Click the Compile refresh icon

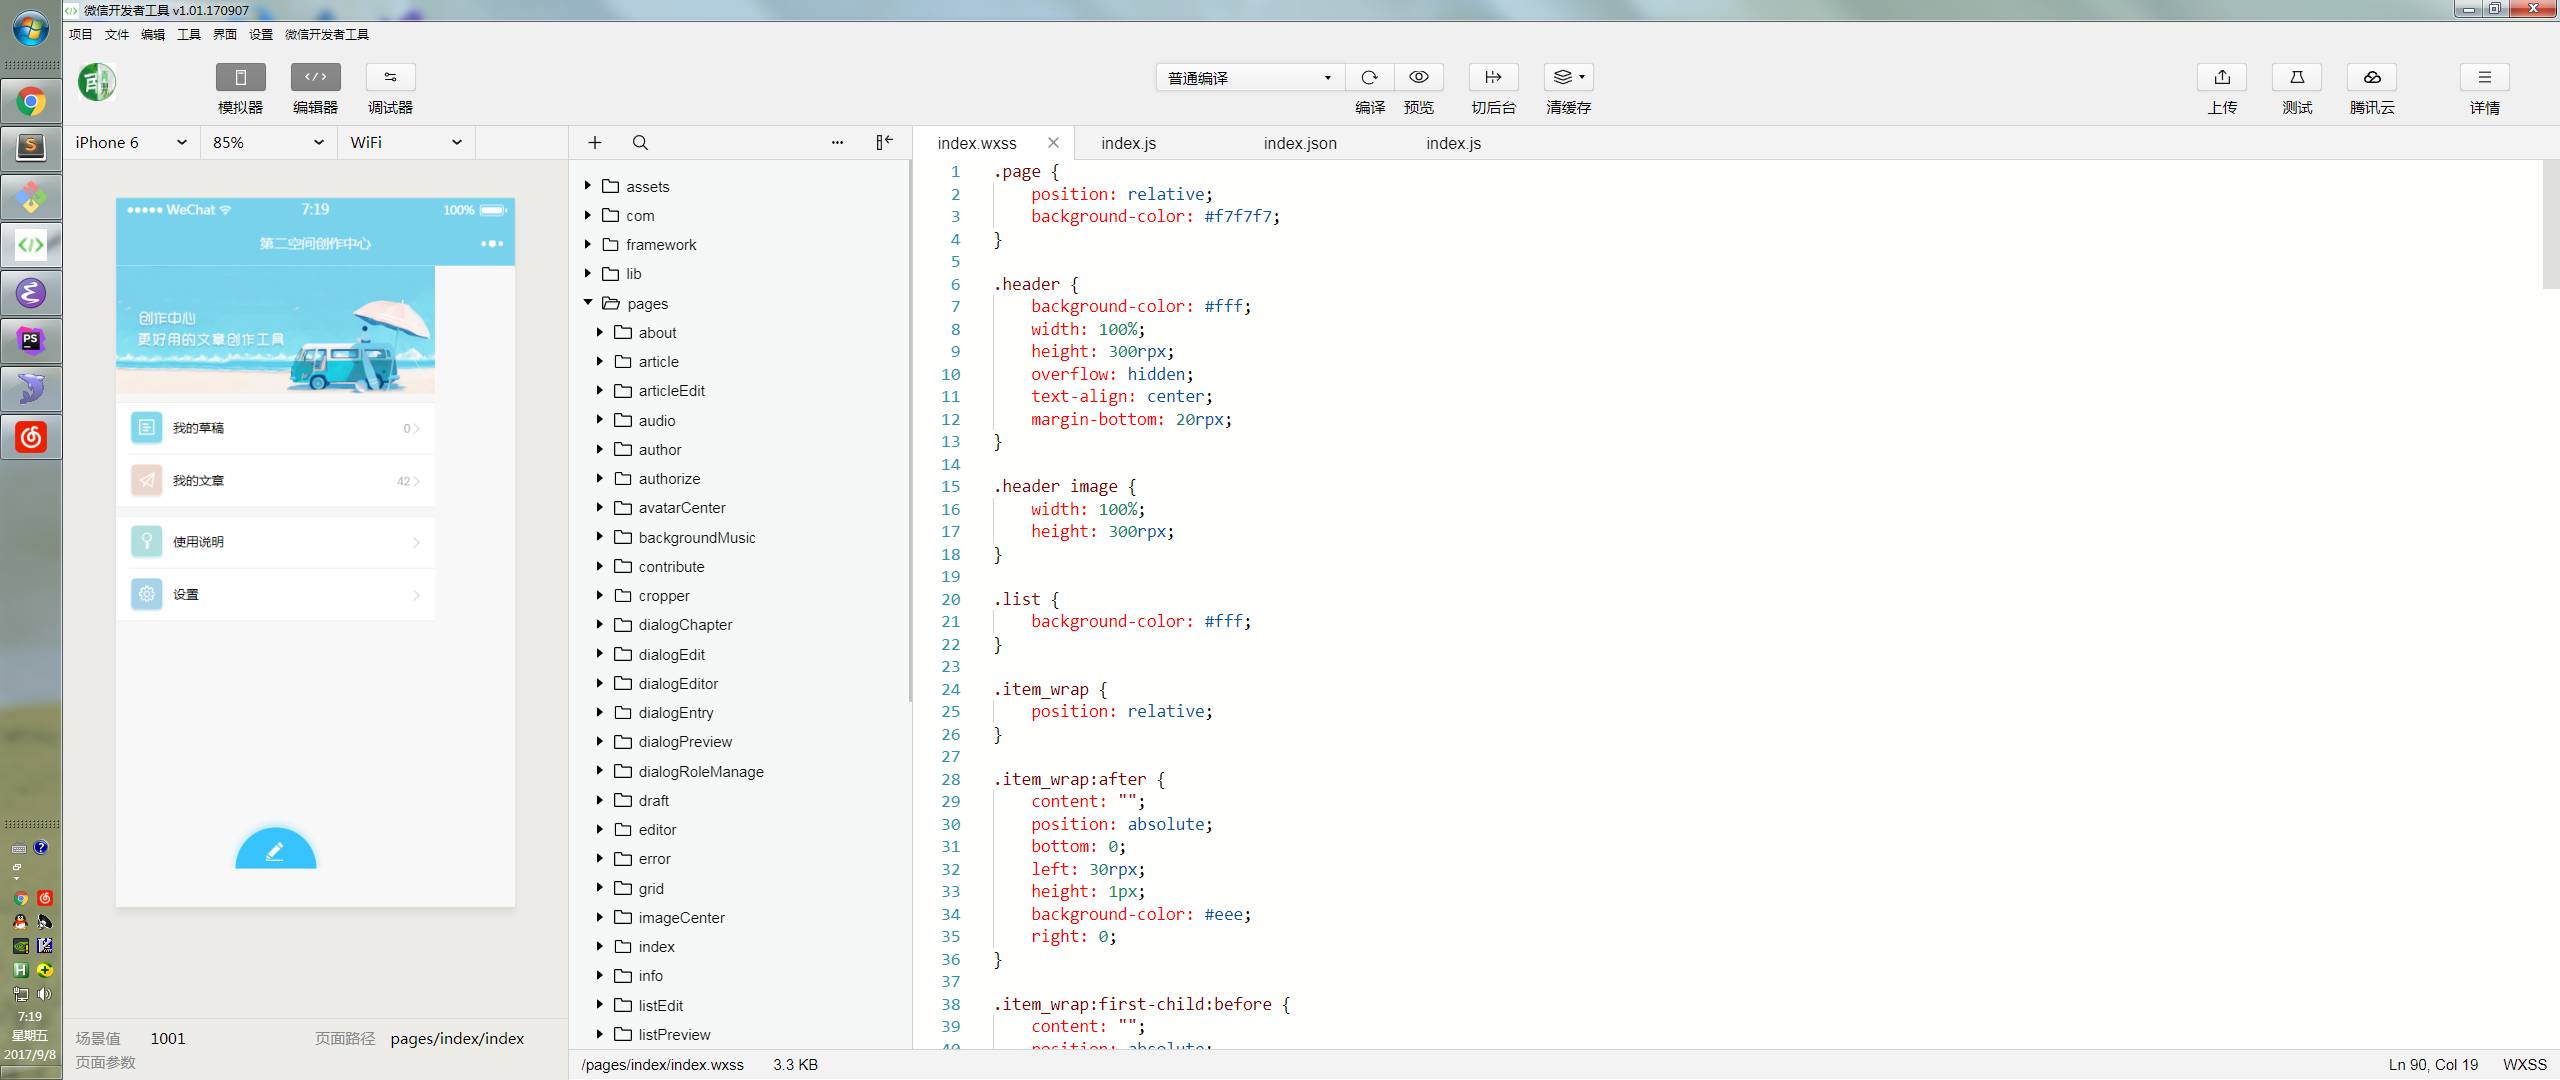(1369, 78)
